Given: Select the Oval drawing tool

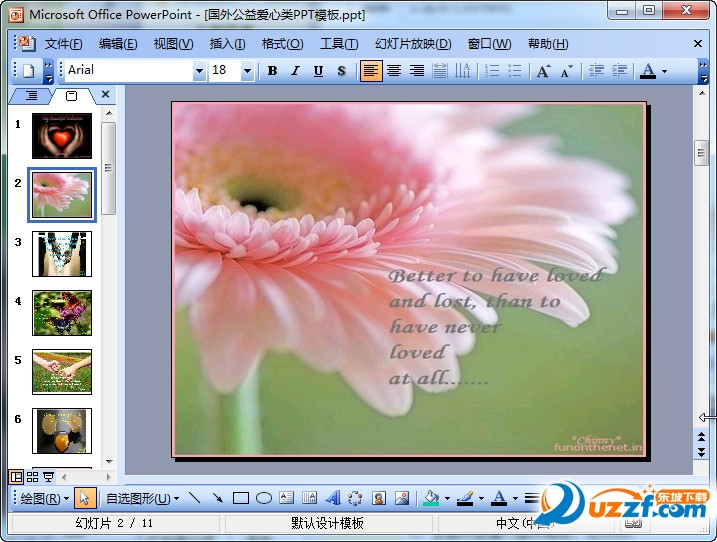Looking at the screenshot, I should (264, 498).
